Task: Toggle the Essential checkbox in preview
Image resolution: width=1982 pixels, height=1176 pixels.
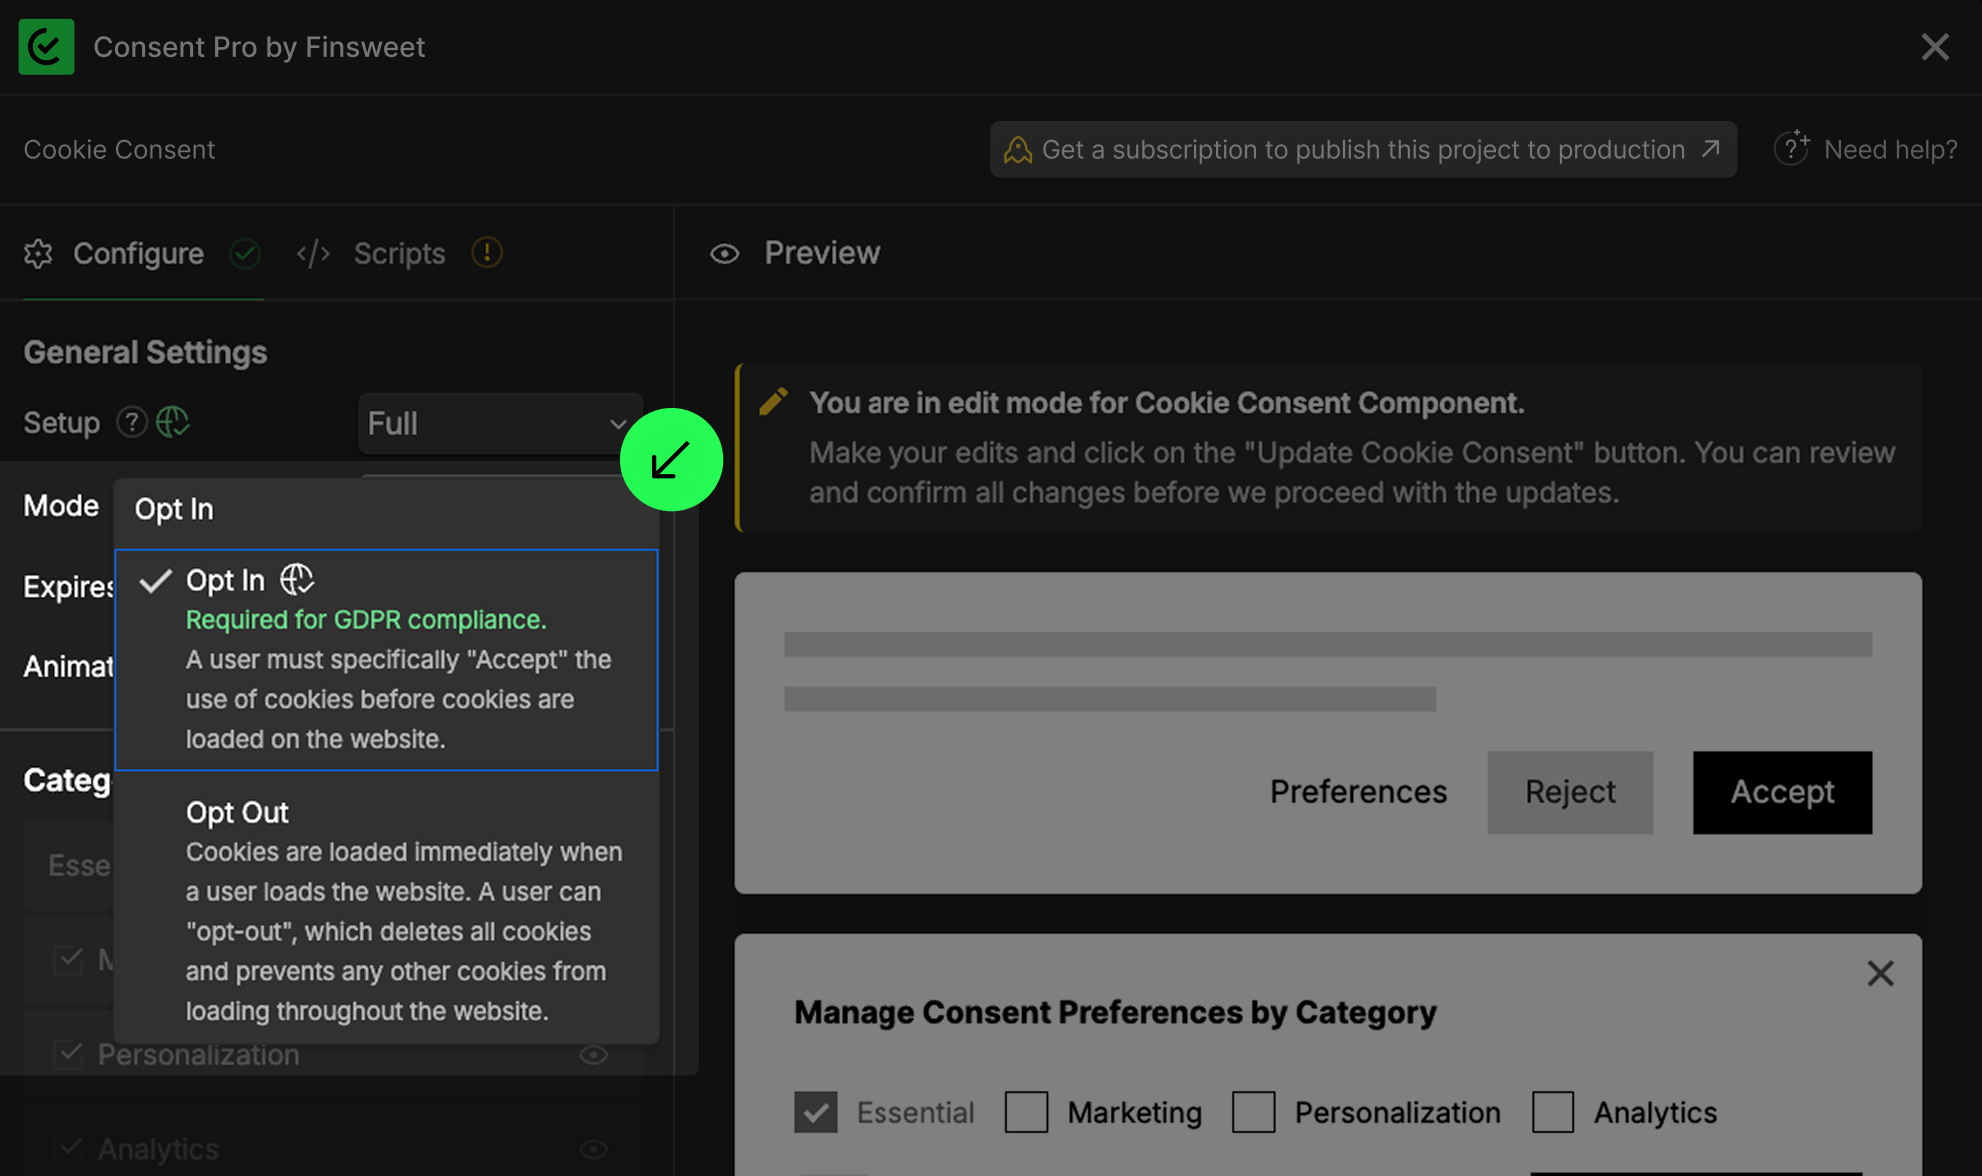Action: coord(816,1112)
